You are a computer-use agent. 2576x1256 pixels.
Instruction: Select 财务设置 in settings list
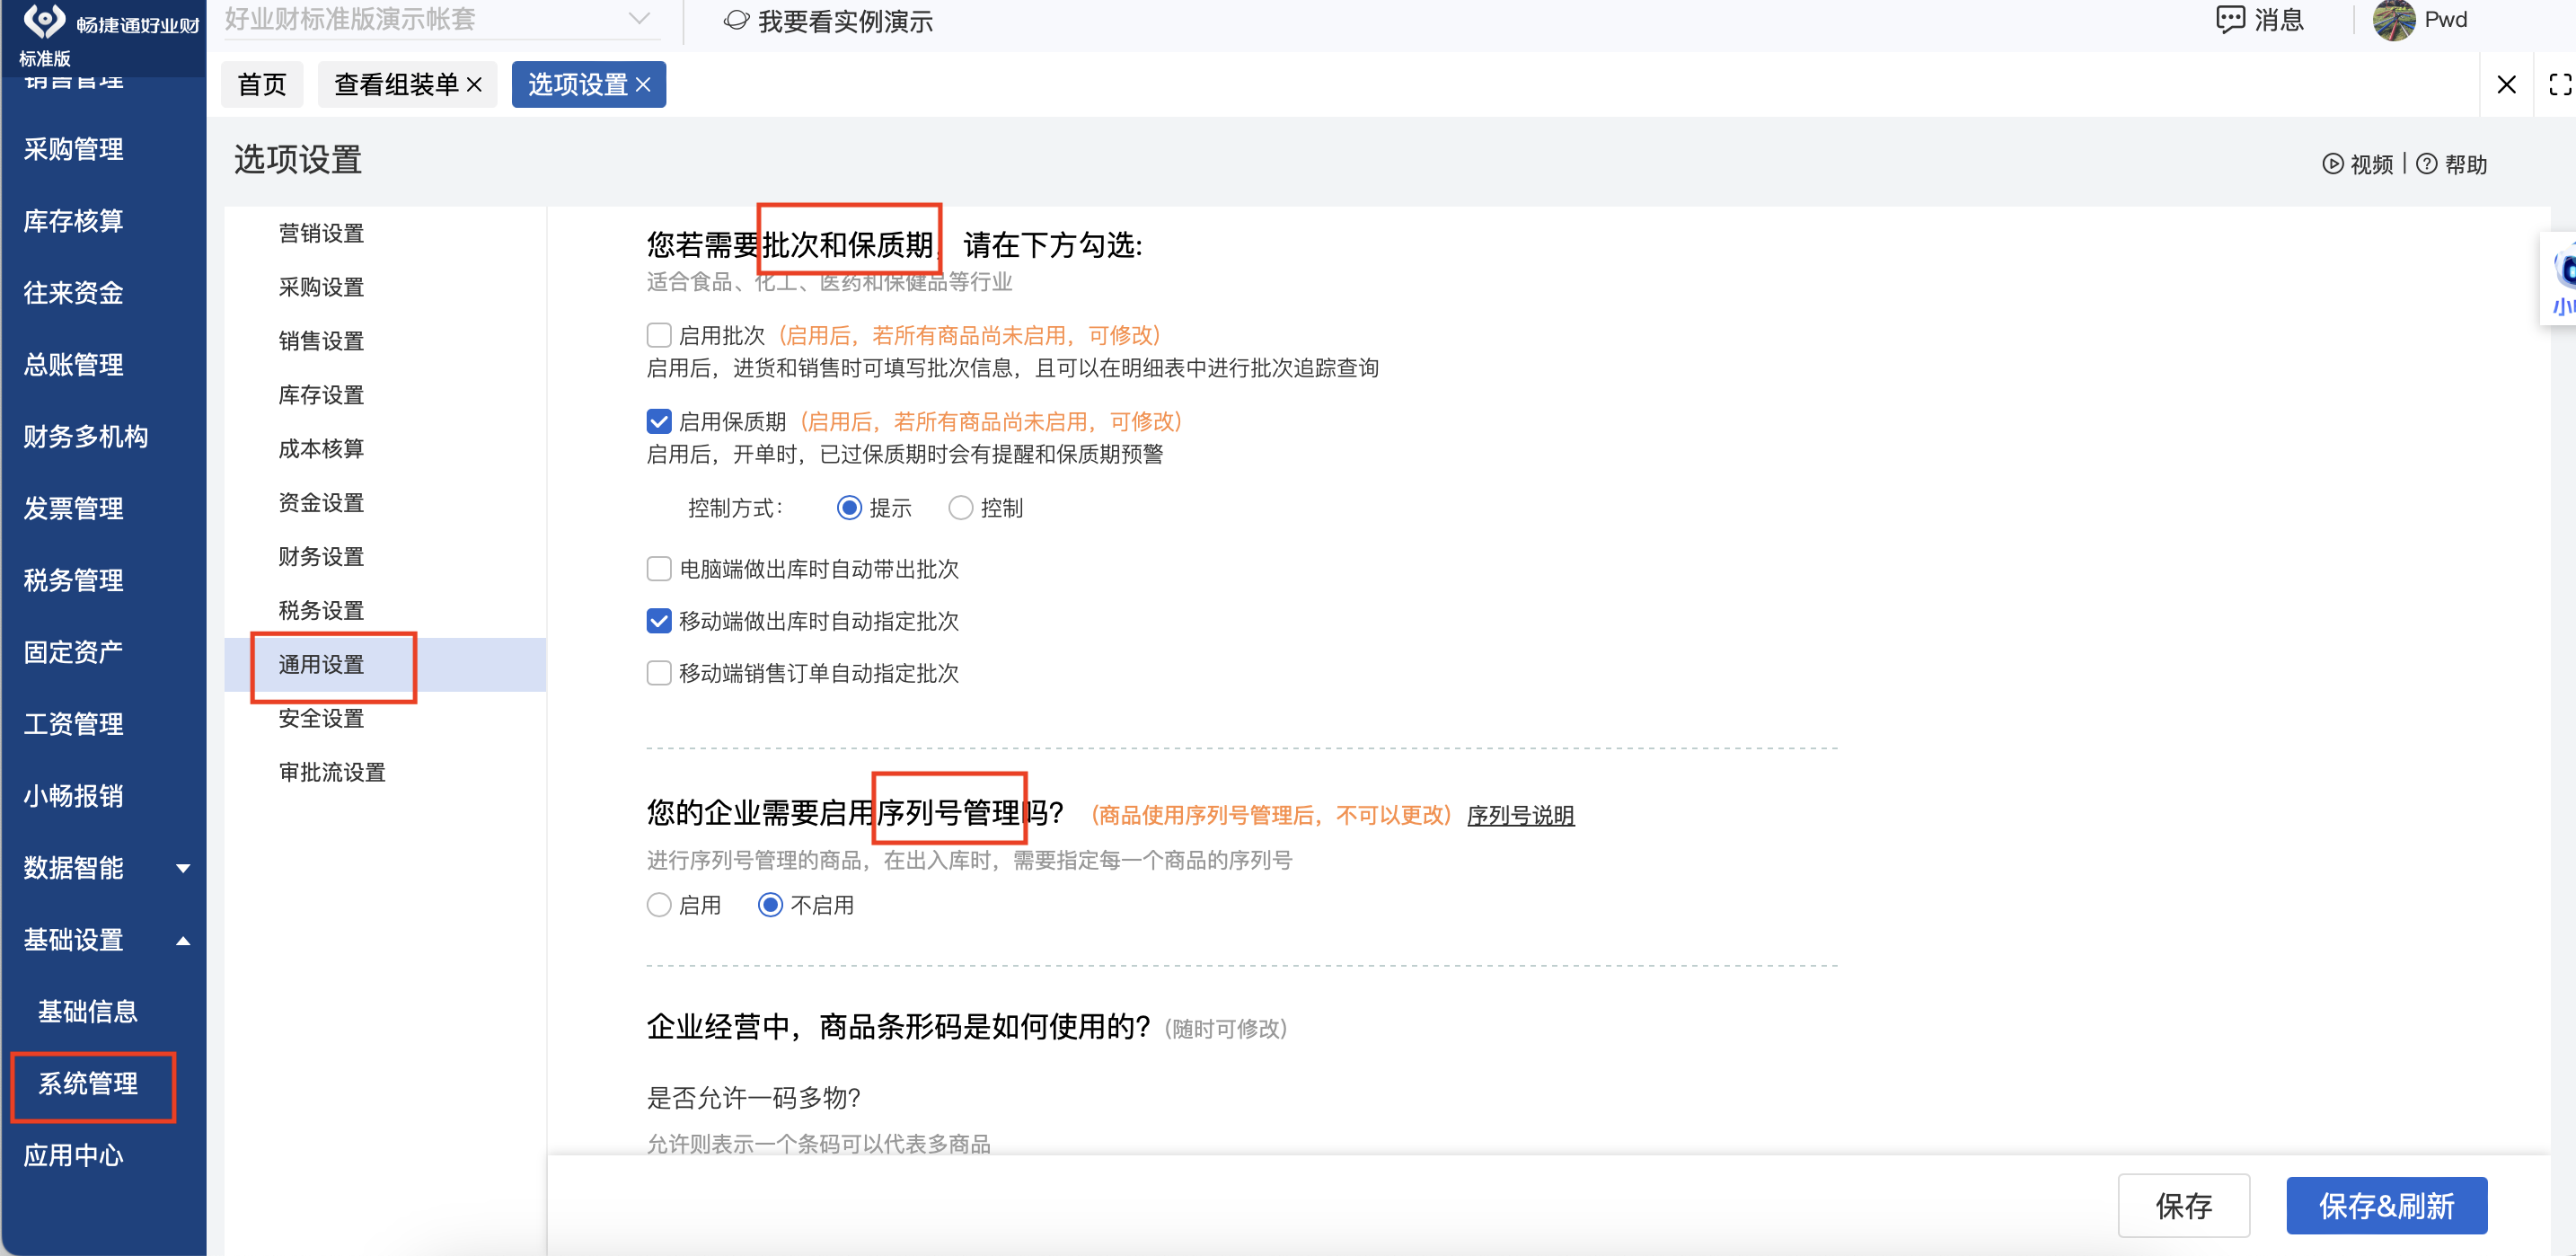pos(321,557)
